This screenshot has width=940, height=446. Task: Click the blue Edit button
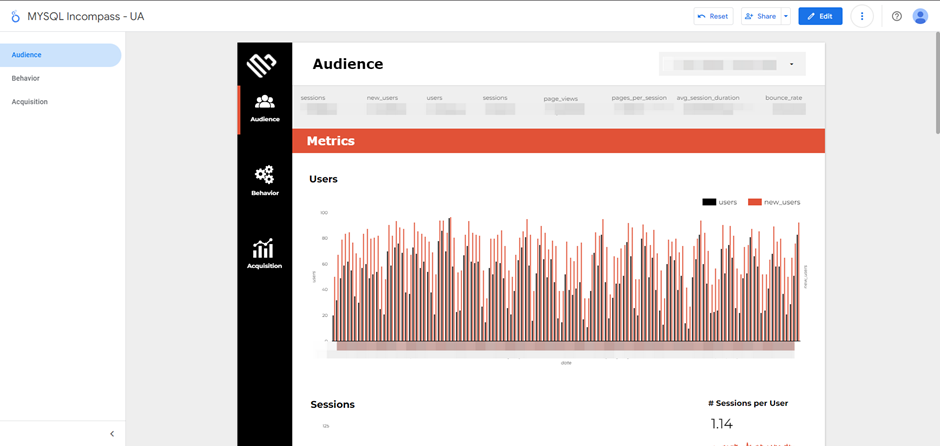click(x=820, y=16)
